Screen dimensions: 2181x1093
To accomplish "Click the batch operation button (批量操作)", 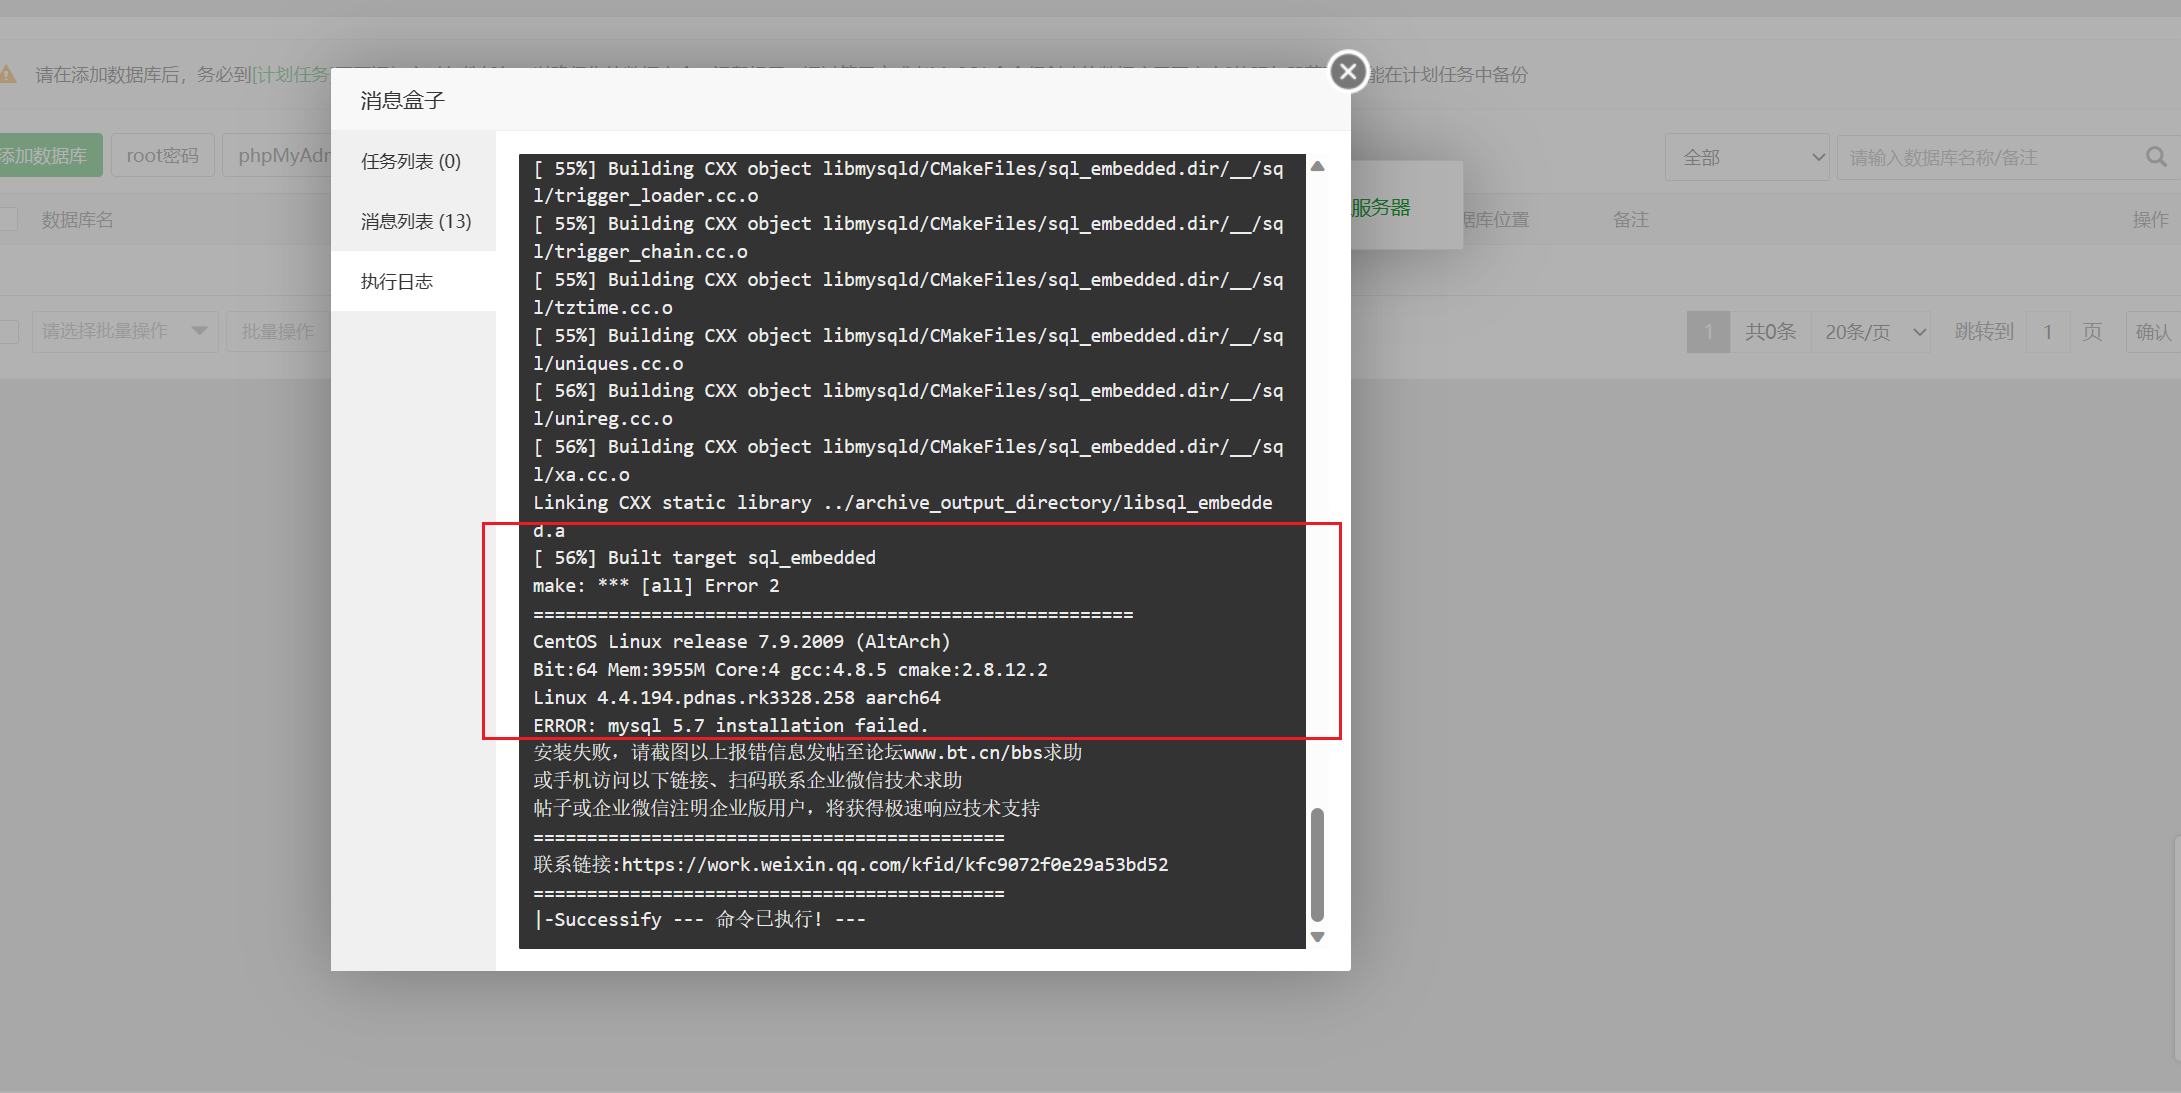I will 279,331.
